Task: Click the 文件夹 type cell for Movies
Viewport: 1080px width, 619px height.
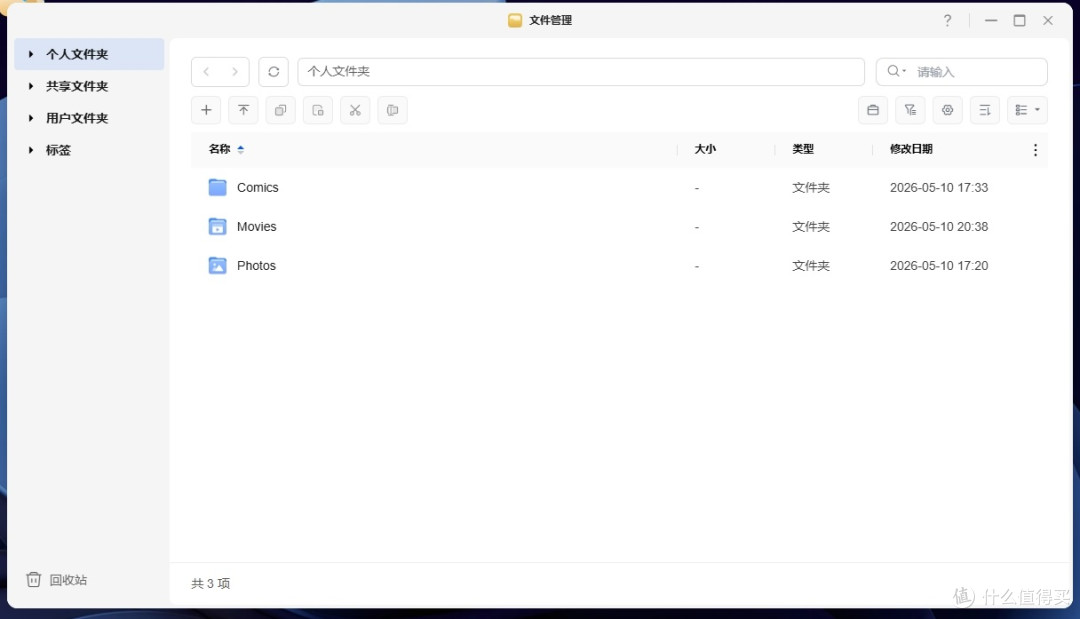Action: point(811,227)
